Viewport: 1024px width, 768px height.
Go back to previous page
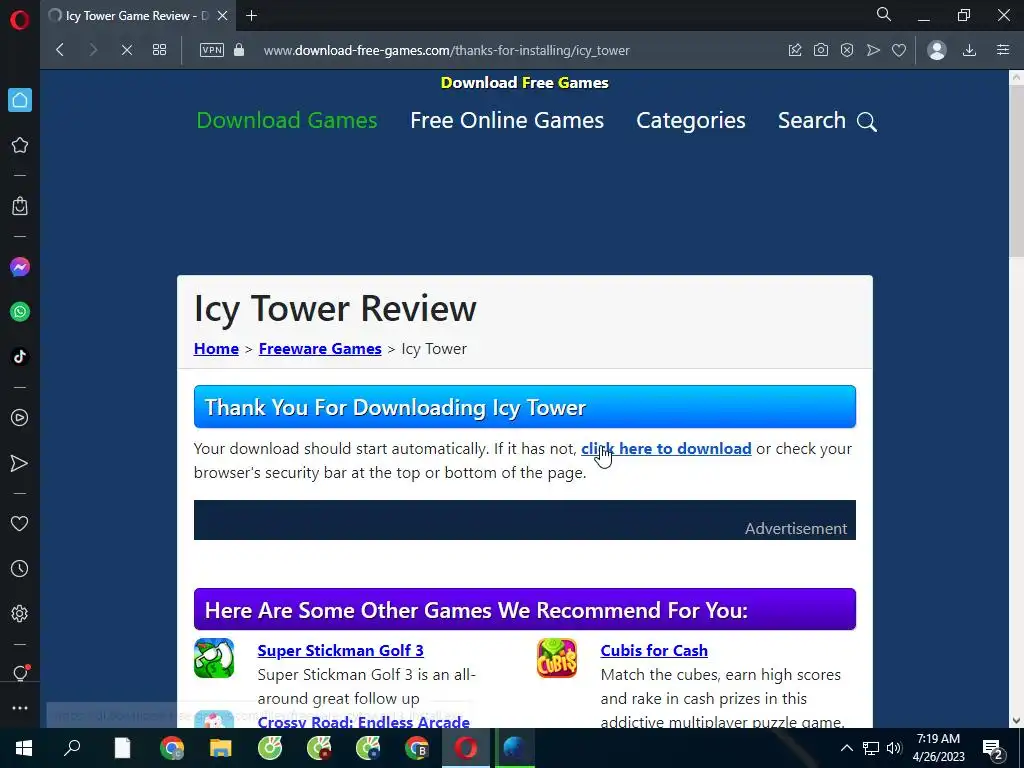click(x=60, y=50)
